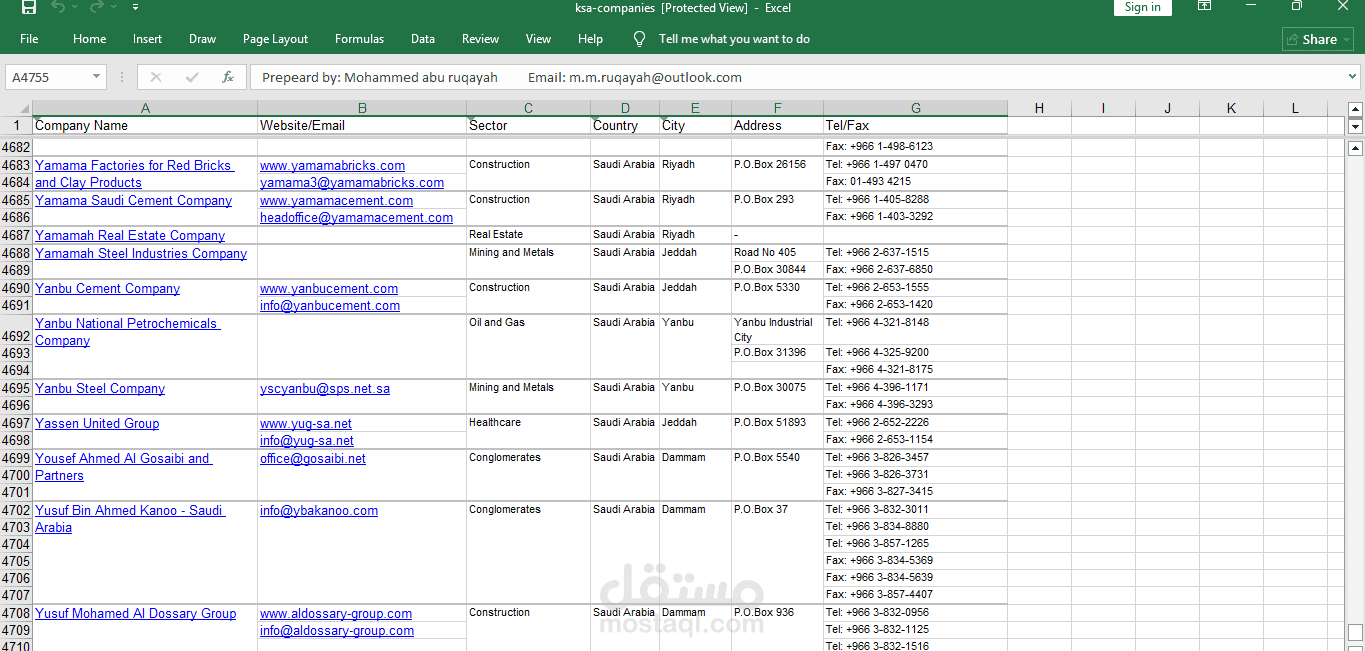1365x651 pixels.
Task: Open info@ybakanoo.com email link
Action: click(319, 510)
